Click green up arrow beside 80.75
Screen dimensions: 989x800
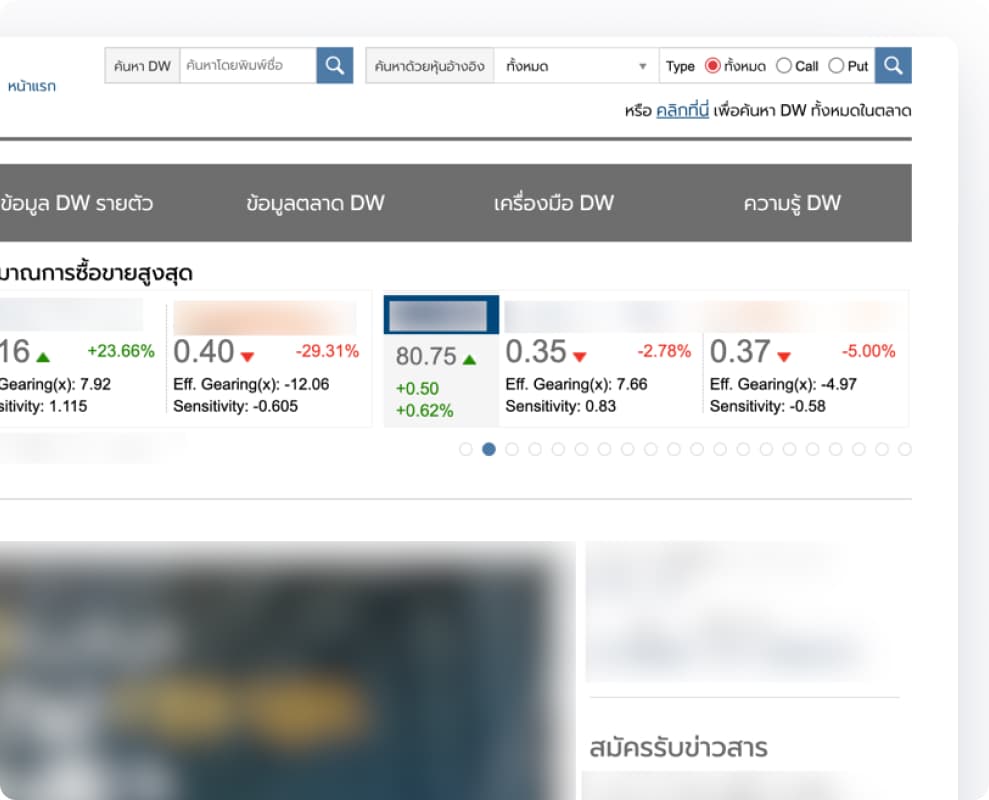(x=470, y=359)
